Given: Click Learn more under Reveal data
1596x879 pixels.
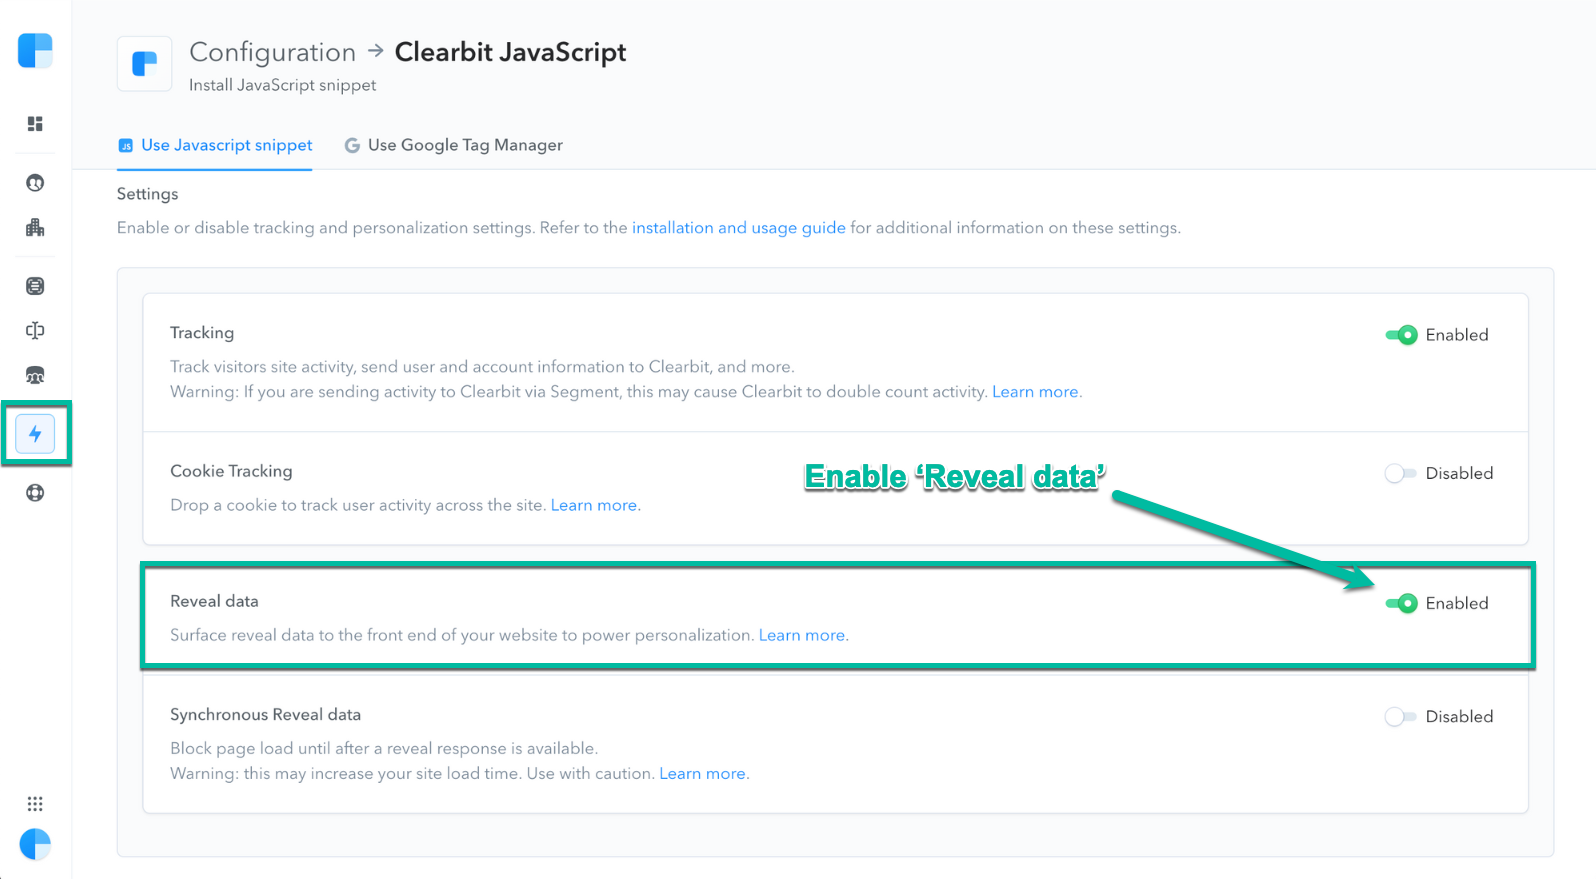Looking at the screenshot, I should tap(802, 635).
